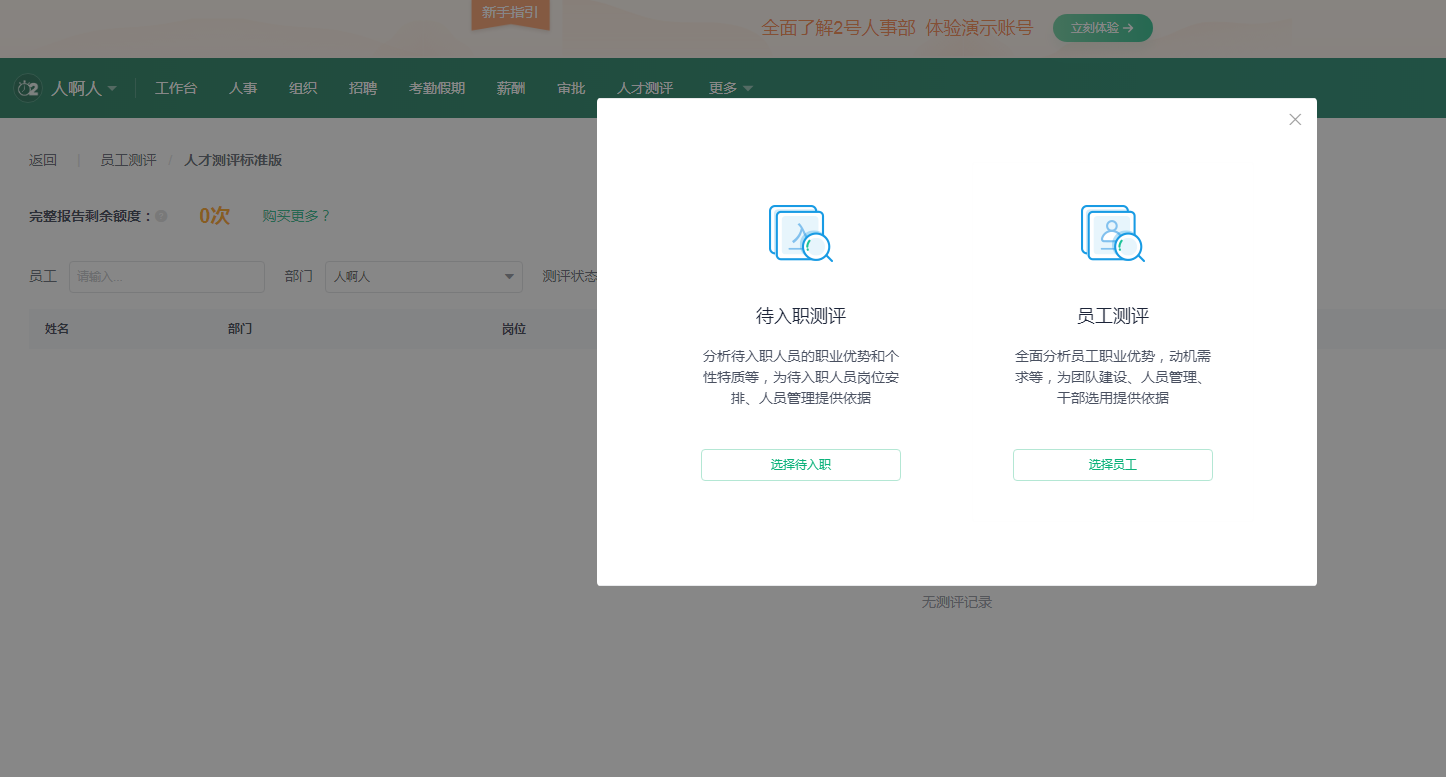
Task: Open the 部门 dropdown showing 人啊人
Action: coord(424,277)
